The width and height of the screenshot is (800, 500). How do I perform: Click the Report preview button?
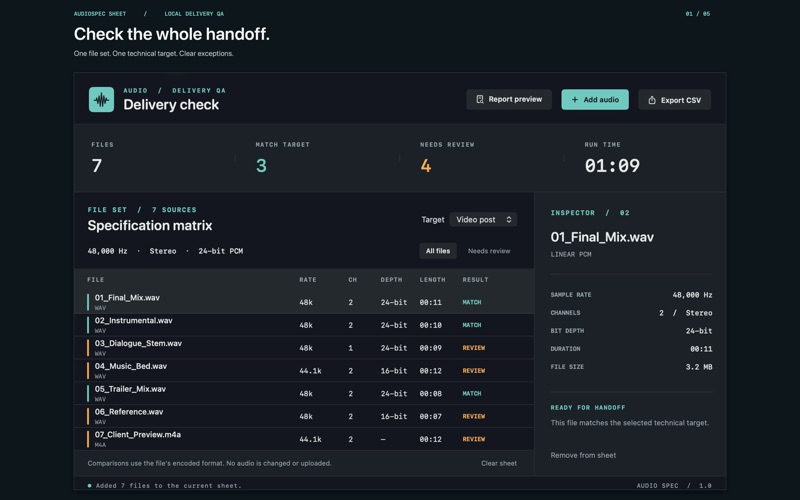509,99
